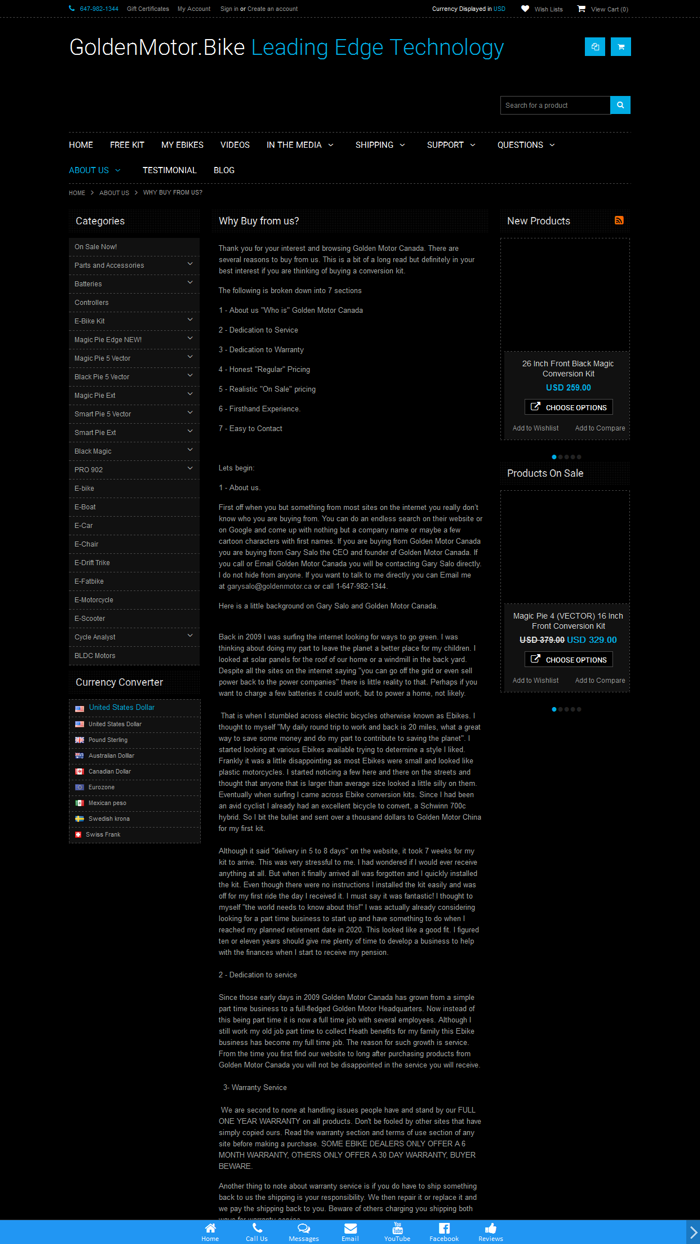Viewport: 700px width, 1244px height.
Task: Click the heart icon for Wish Lists
Action: click(525, 9)
